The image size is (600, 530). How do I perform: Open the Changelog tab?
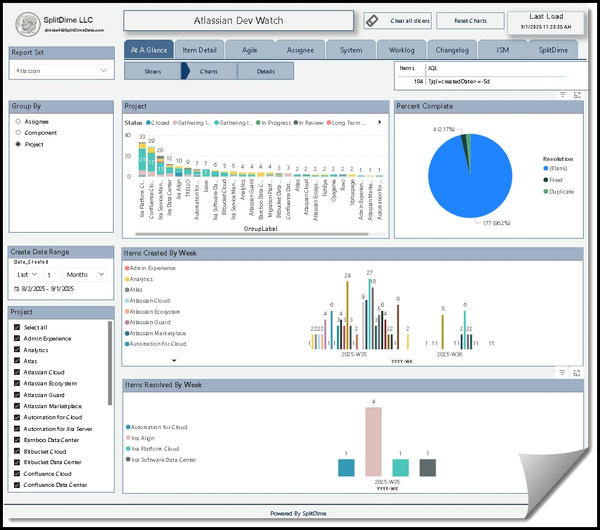click(x=453, y=49)
